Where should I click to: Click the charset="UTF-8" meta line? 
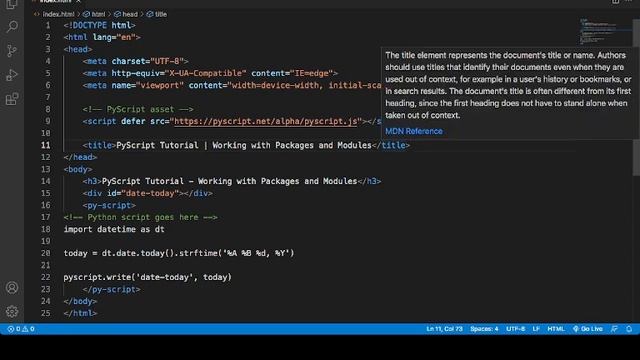135,61
